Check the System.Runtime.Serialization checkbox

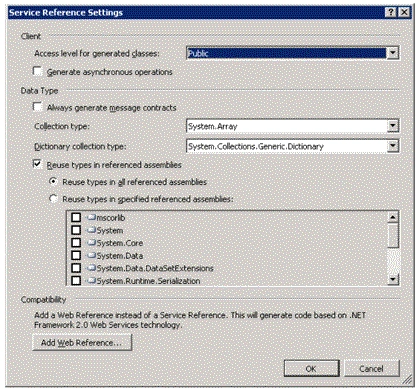(76, 281)
